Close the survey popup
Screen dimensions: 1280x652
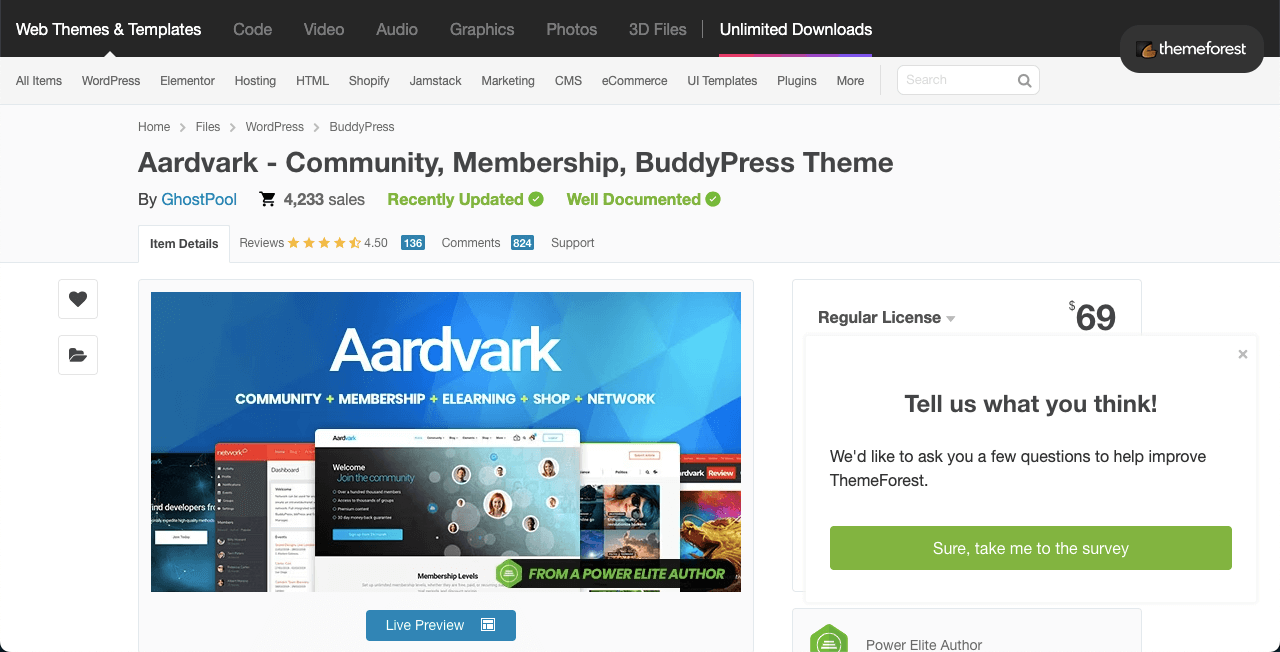[x=1243, y=354]
